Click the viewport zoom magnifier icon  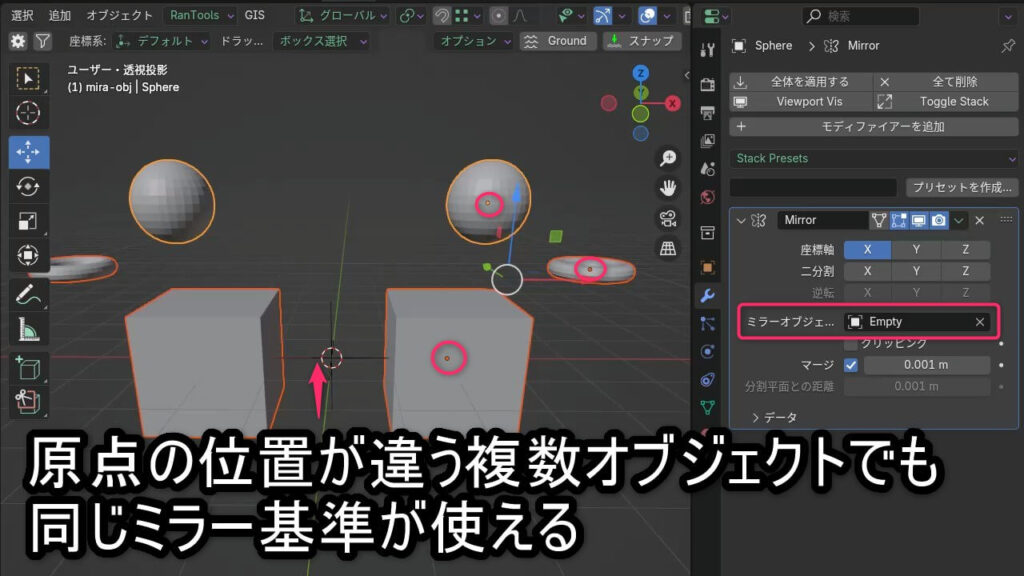tap(668, 159)
